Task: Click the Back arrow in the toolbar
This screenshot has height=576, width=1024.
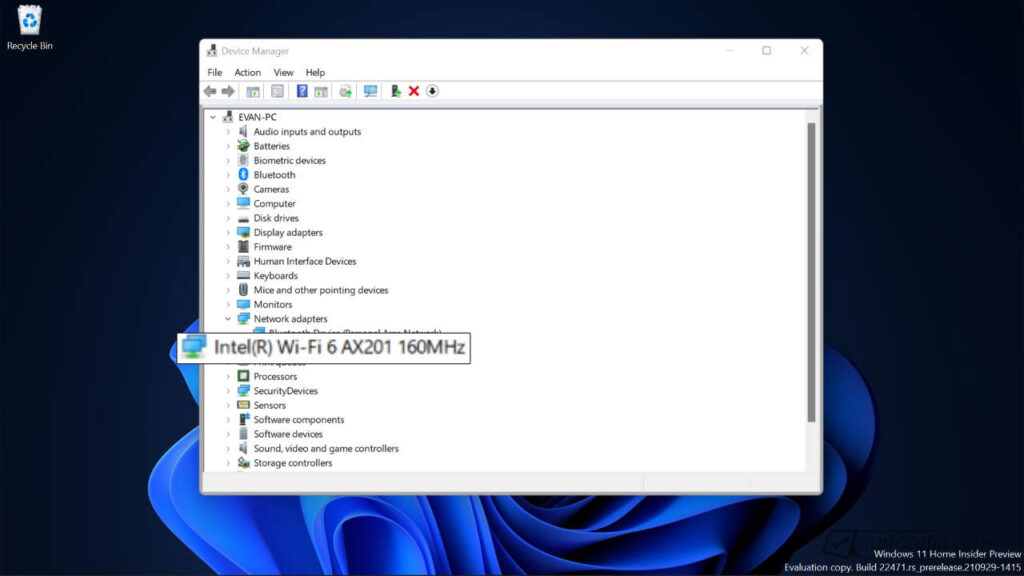Action: pos(210,91)
